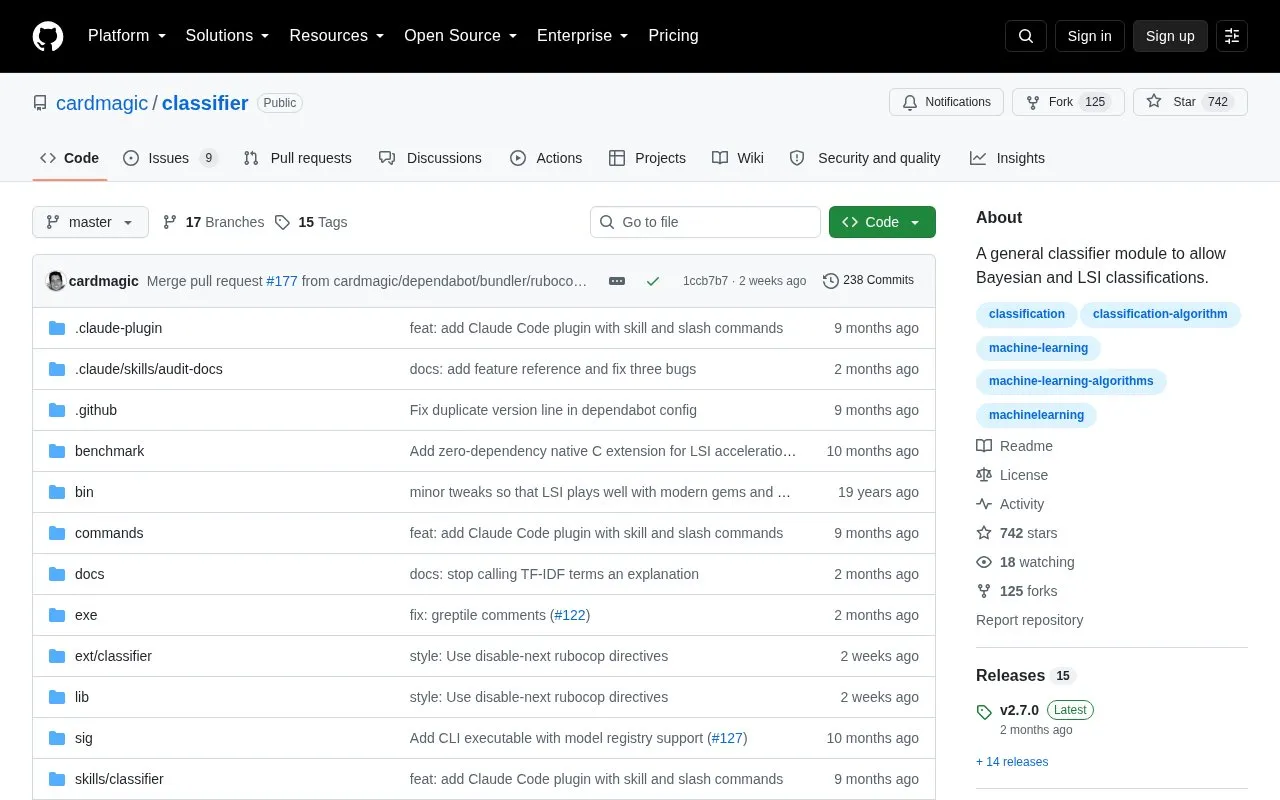1280x800 pixels.
Task: Expand the Open Source menu
Action: [461, 36]
